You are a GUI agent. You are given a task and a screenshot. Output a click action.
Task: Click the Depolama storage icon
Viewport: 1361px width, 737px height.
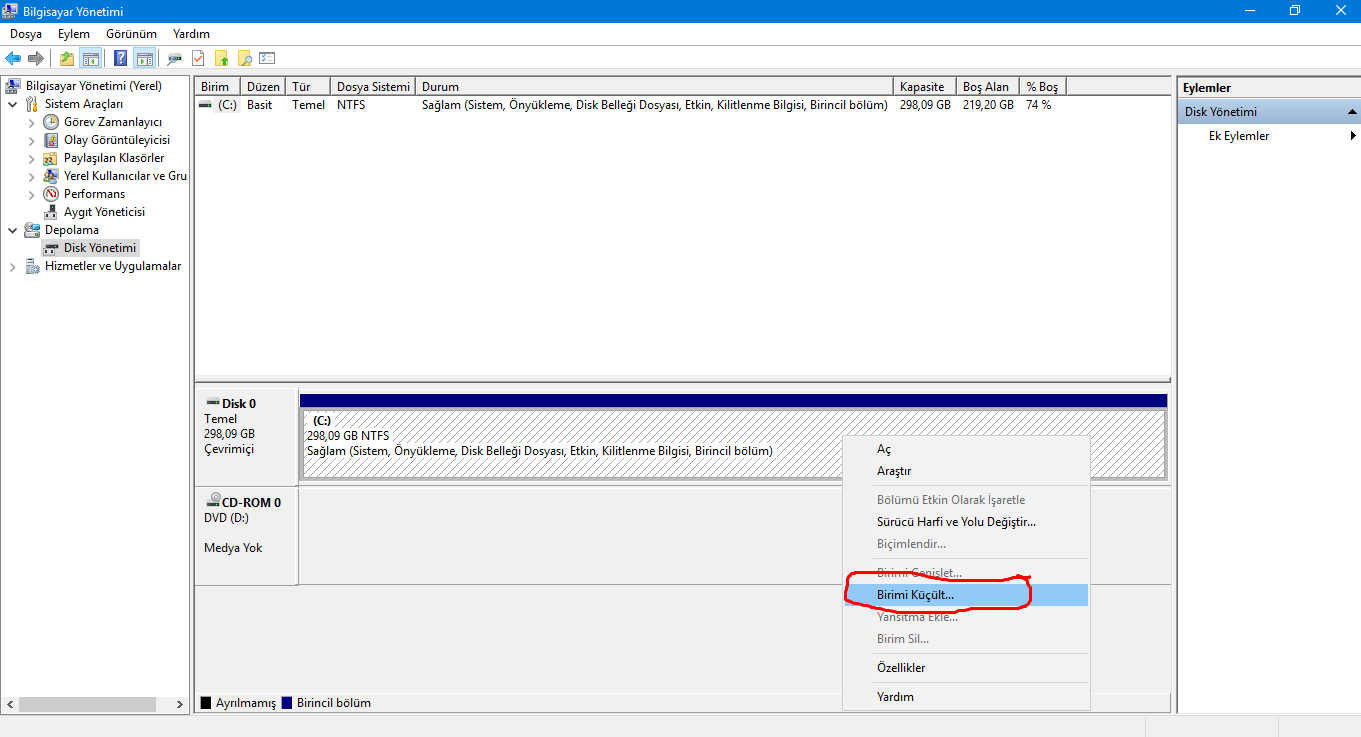[x=32, y=230]
